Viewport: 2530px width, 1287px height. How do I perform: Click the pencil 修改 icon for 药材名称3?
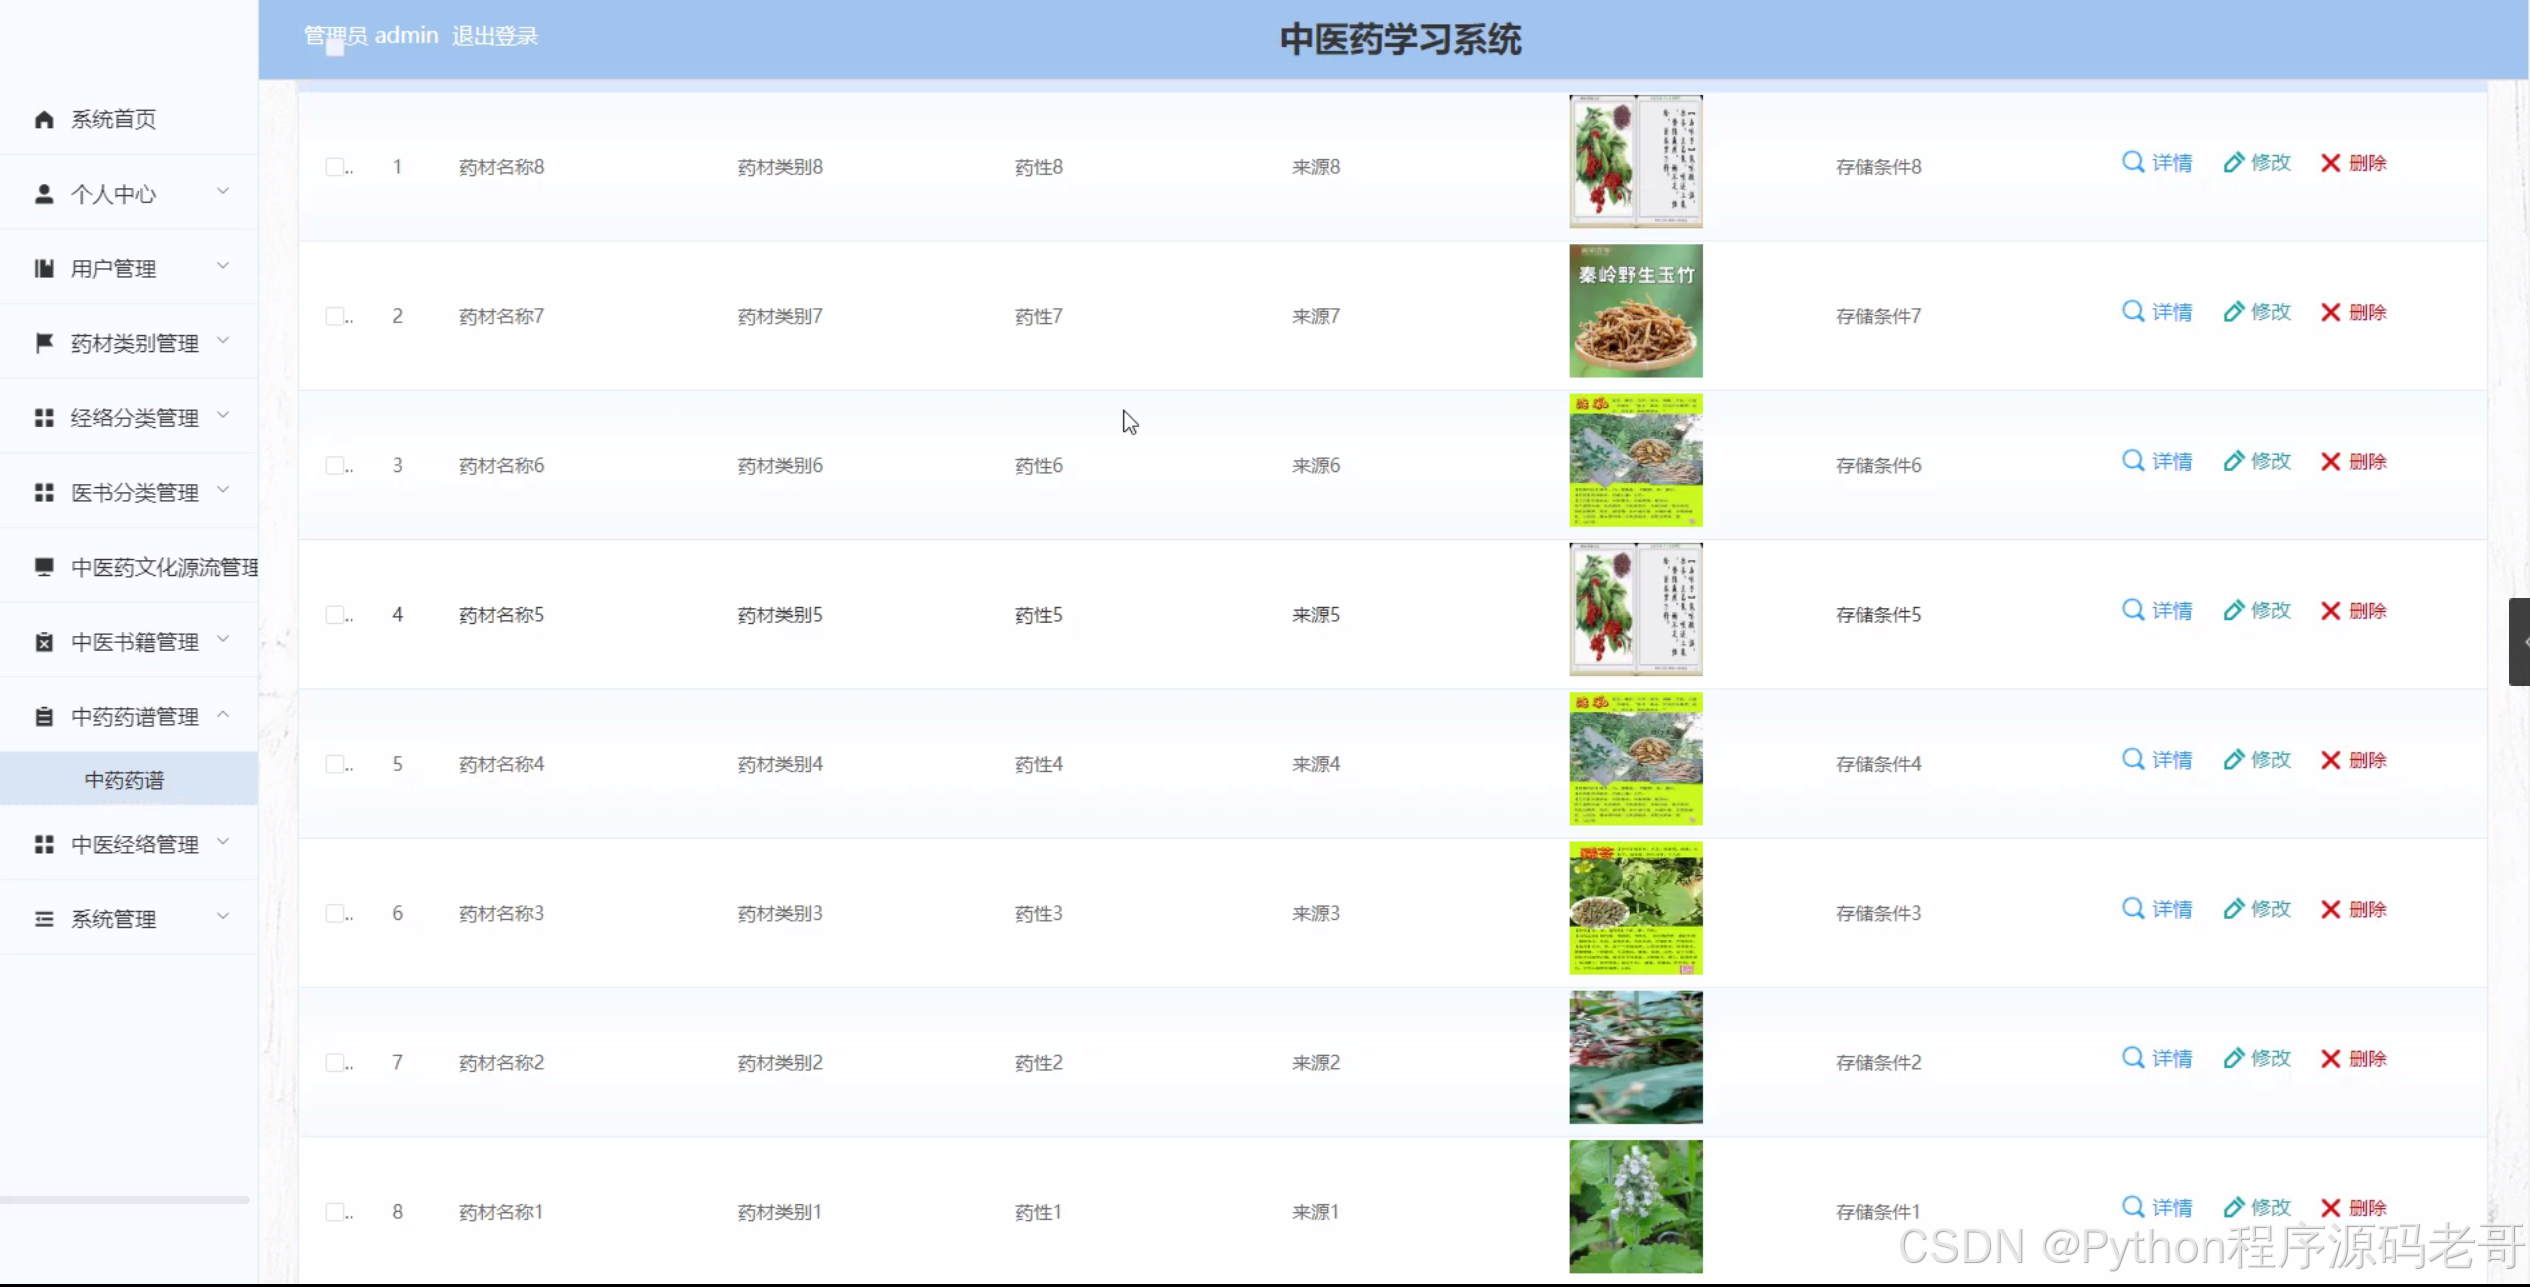coord(2233,909)
